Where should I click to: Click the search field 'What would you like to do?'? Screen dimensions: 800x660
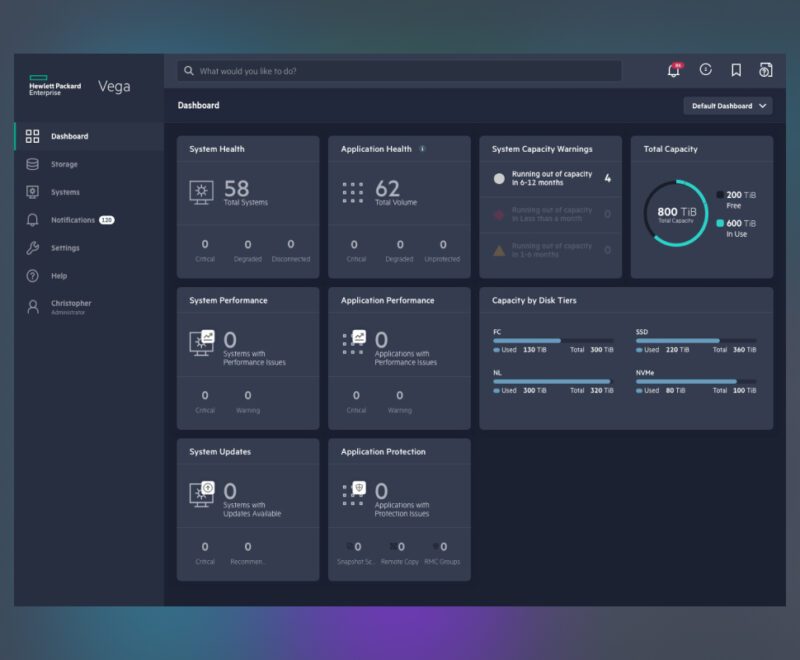coord(399,71)
